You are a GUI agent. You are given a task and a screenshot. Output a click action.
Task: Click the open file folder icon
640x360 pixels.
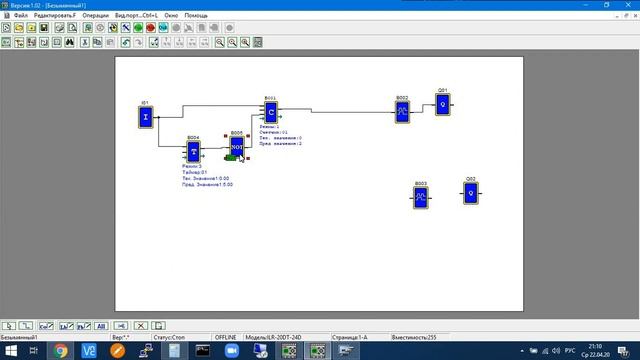[x=19, y=28]
